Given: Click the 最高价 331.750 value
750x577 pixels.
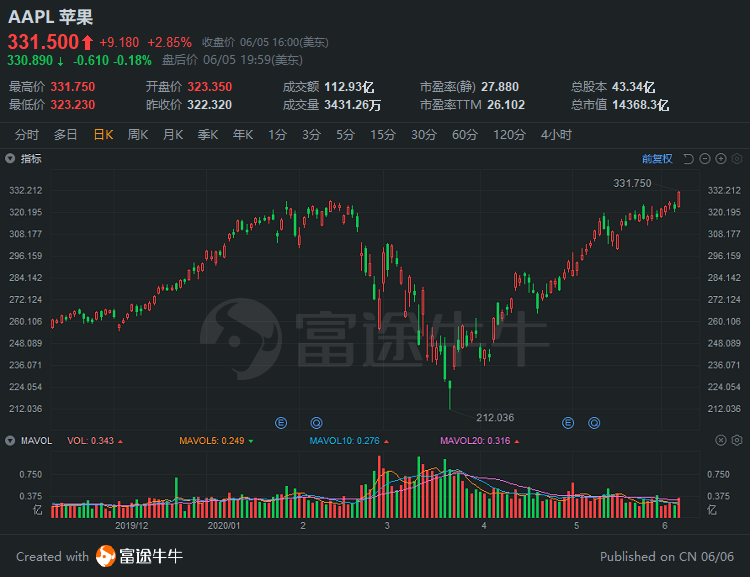Looking at the screenshot, I should click(73, 87).
